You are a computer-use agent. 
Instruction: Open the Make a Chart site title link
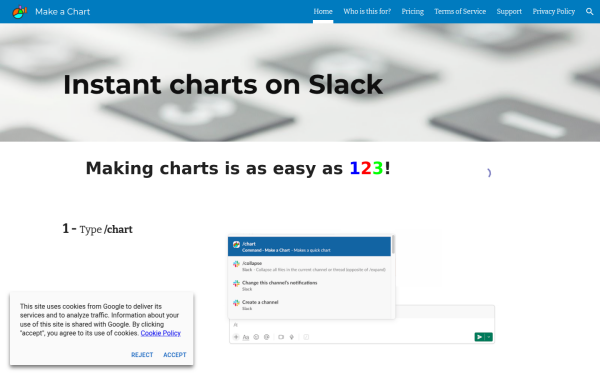point(63,12)
